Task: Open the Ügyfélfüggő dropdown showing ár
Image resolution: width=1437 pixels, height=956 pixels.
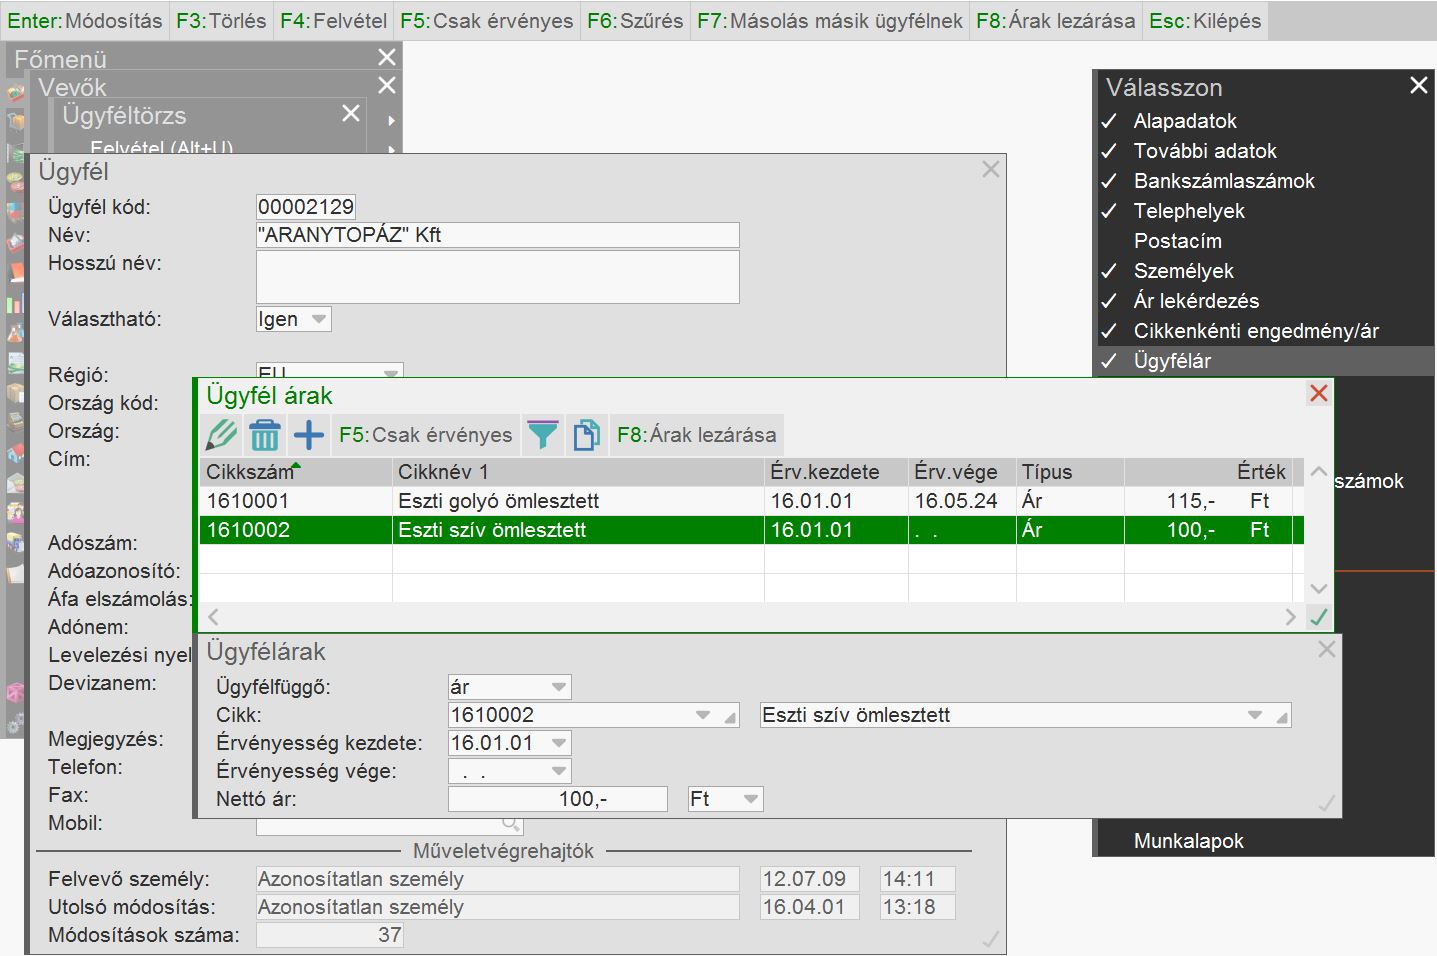Action: click(x=559, y=687)
